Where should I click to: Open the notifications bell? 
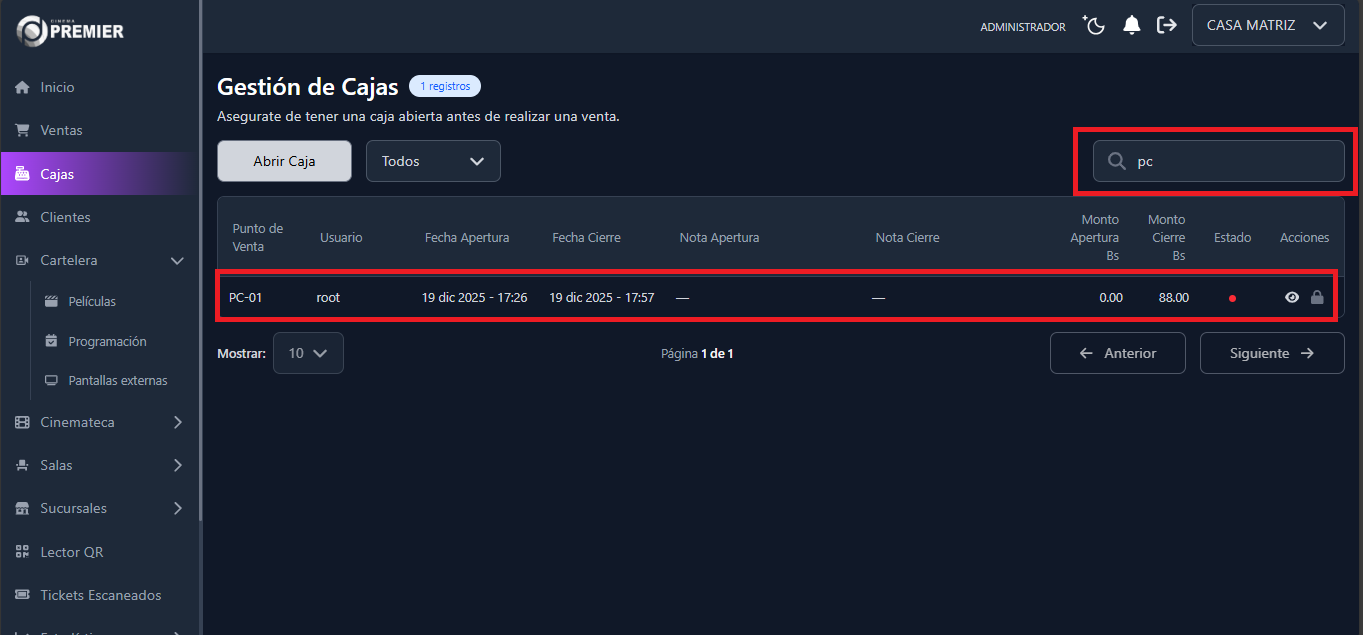(1131, 25)
